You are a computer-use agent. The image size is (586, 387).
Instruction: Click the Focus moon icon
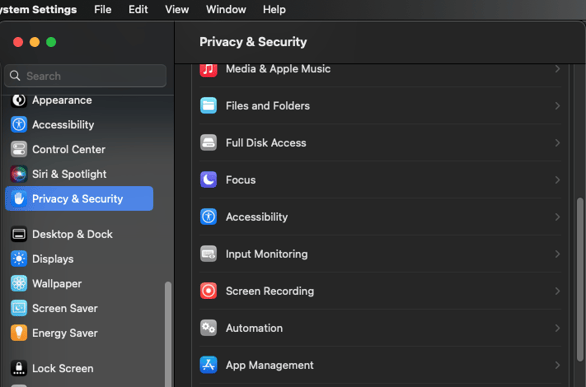(208, 180)
